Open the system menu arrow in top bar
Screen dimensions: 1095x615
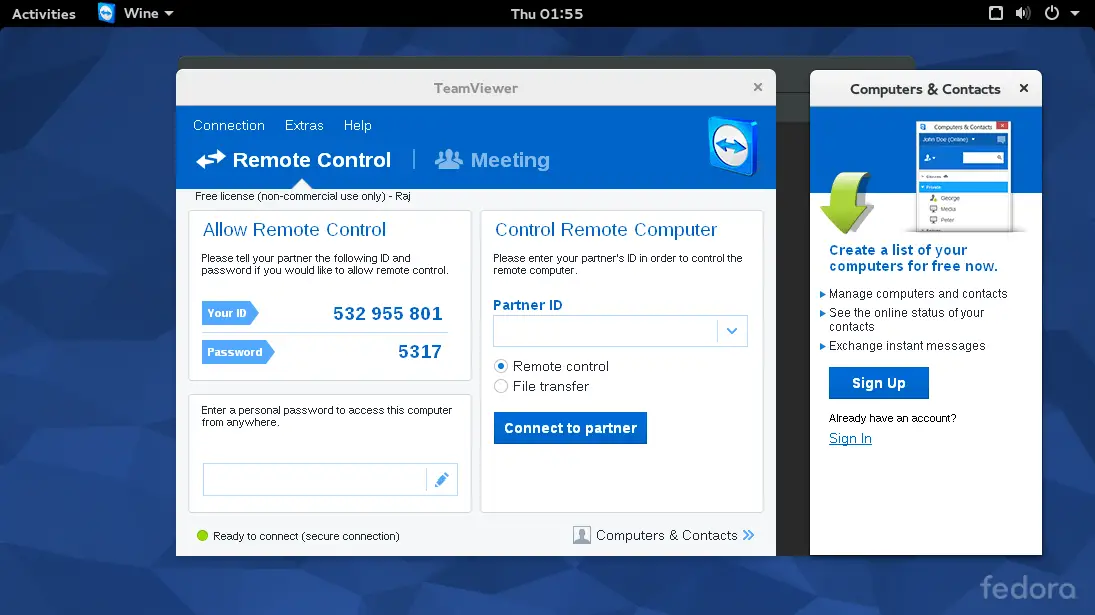pos(1075,13)
